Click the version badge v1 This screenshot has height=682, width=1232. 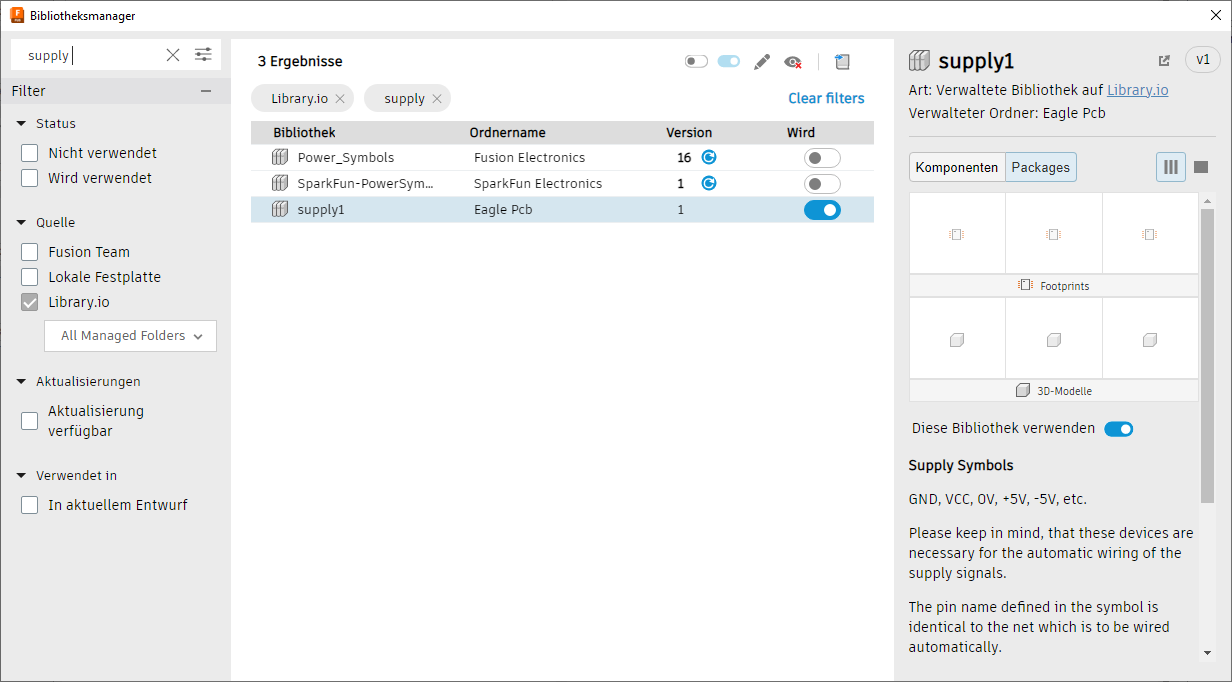tap(1203, 60)
